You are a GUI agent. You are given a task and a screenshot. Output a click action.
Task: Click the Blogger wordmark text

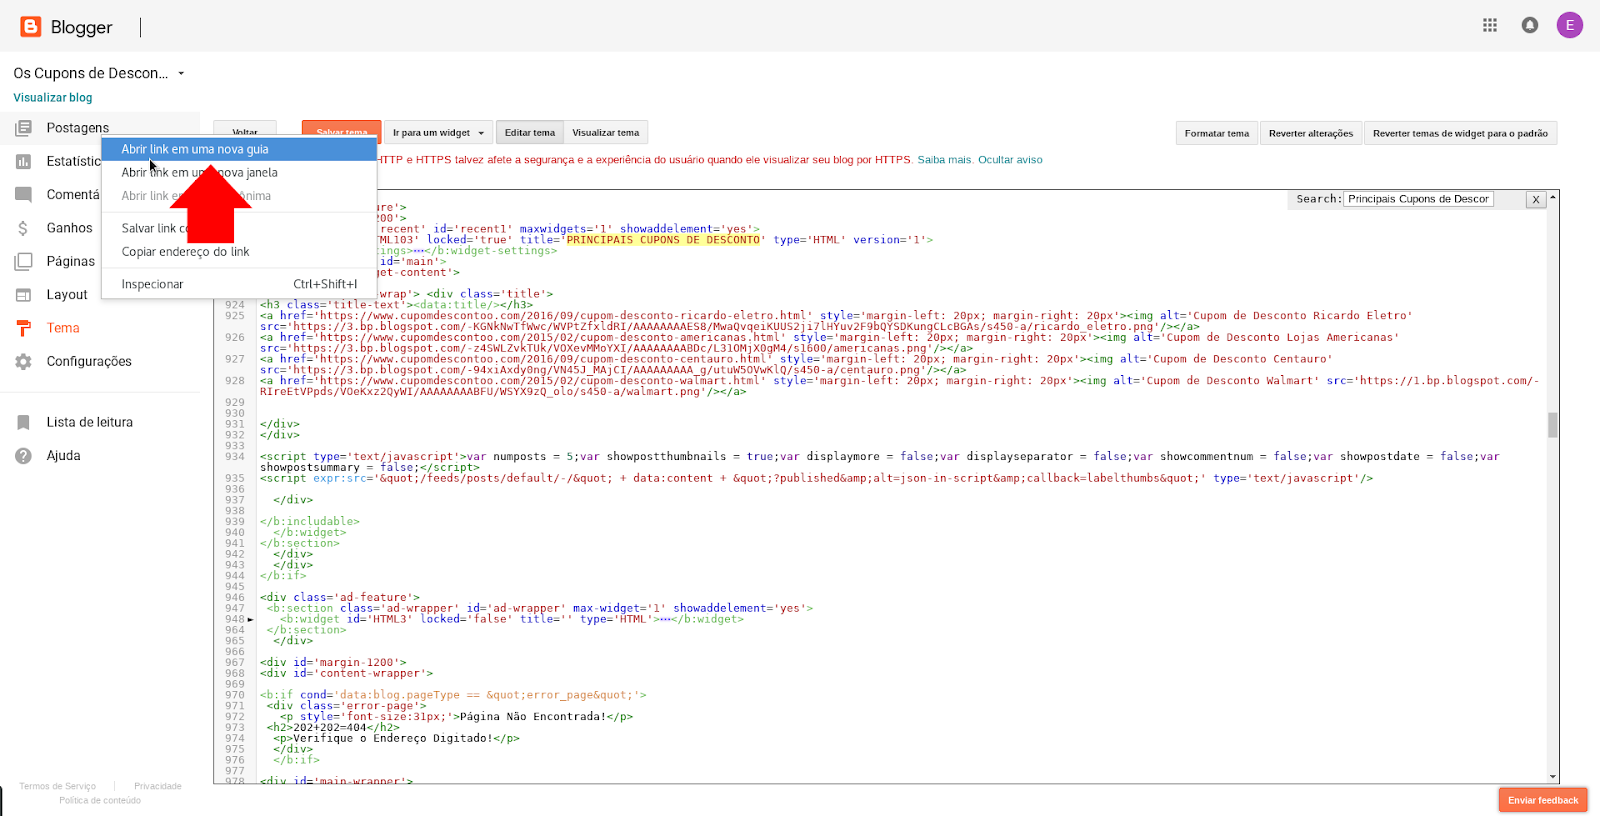pos(82,27)
